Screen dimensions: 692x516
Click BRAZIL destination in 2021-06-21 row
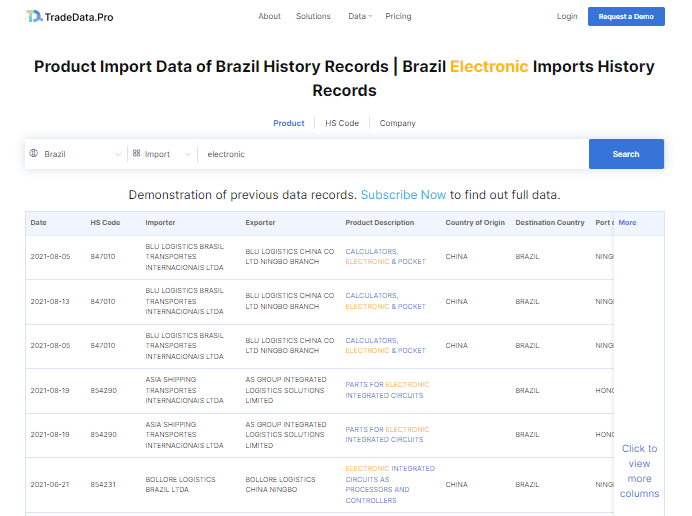tap(527, 485)
